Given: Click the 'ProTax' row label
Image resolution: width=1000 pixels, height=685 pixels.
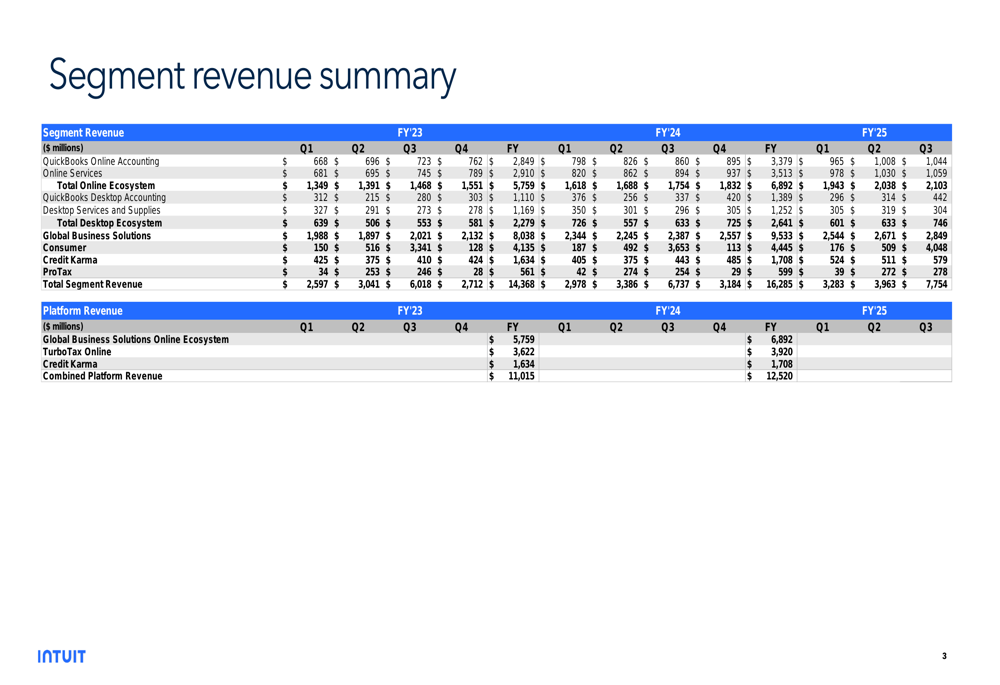Looking at the screenshot, I should pos(57,272).
